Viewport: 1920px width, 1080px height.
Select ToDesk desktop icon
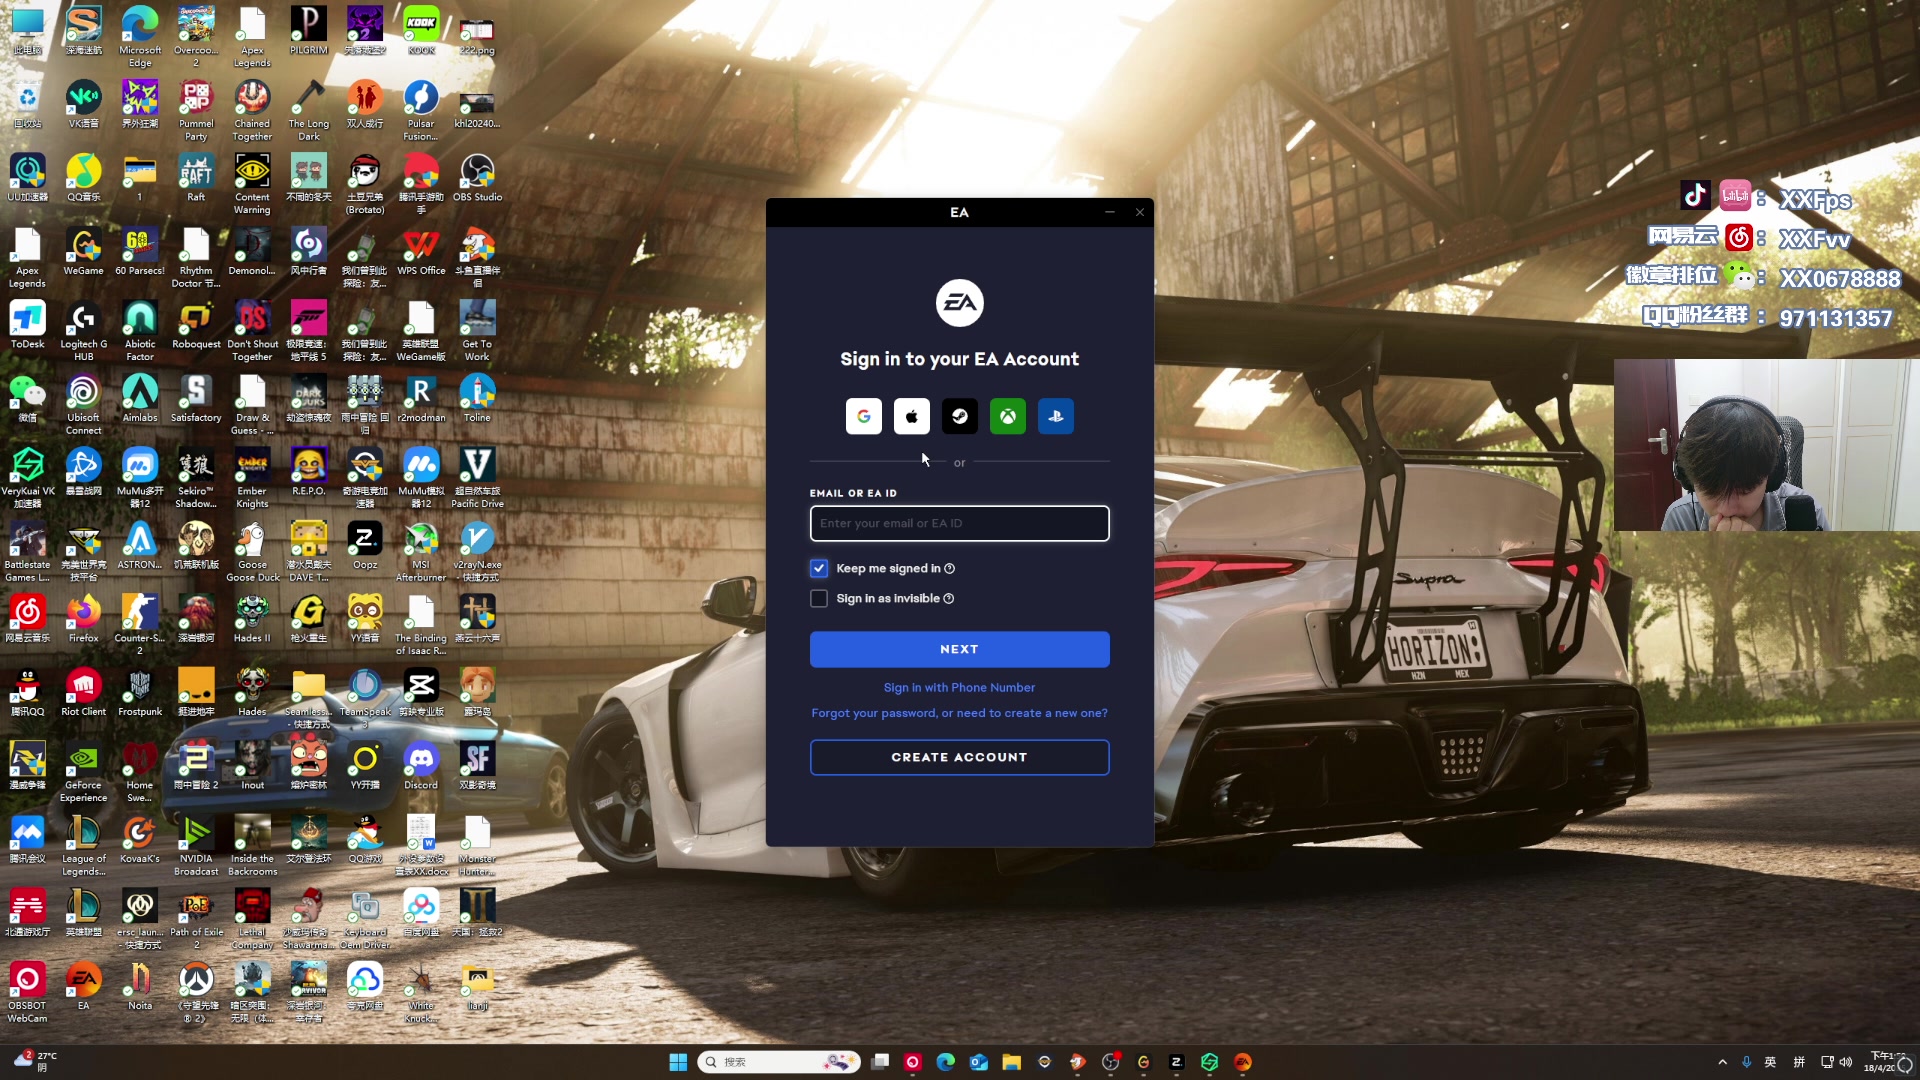tap(27, 325)
